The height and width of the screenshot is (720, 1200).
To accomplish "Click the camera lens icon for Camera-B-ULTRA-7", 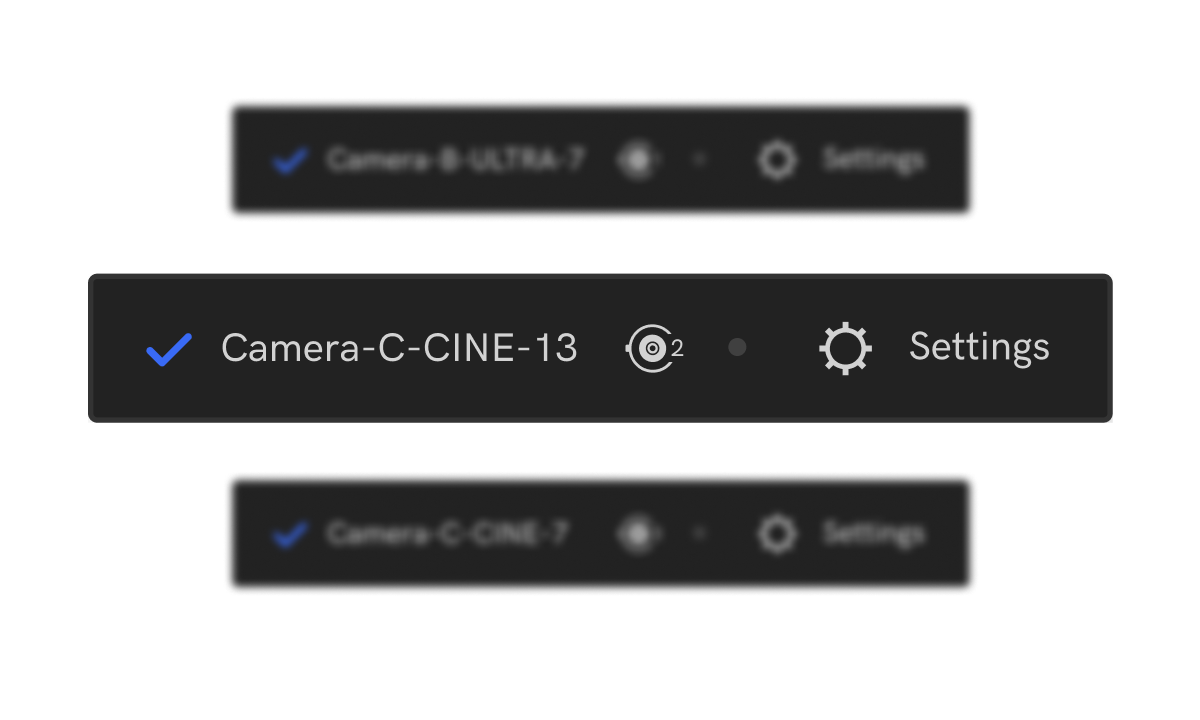I will pos(637,160).
